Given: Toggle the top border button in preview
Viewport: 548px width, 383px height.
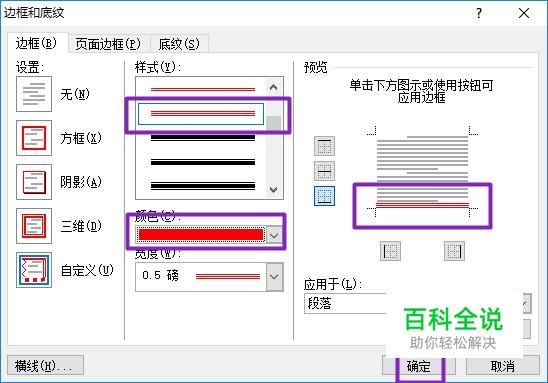Looking at the screenshot, I should pos(324,146).
